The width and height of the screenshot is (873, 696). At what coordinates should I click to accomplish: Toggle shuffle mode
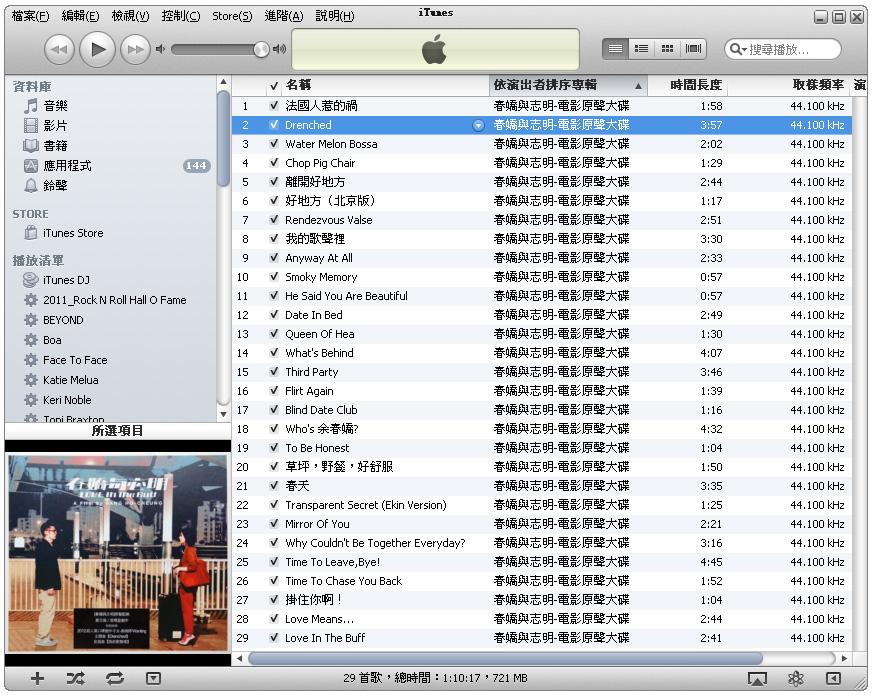click(76, 678)
